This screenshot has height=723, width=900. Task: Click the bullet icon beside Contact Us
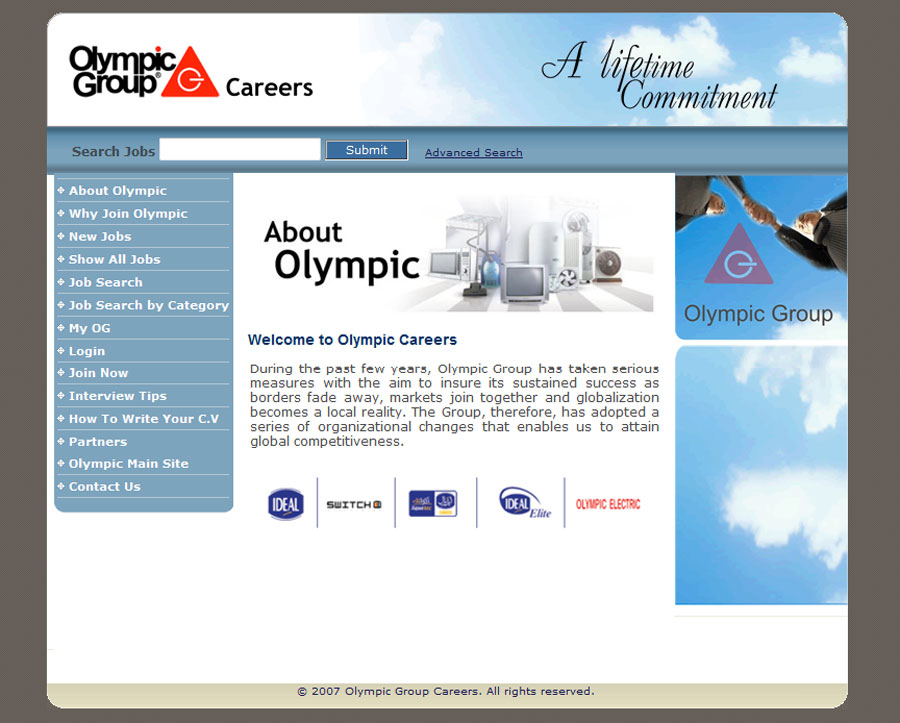pyautogui.click(x=61, y=486)
